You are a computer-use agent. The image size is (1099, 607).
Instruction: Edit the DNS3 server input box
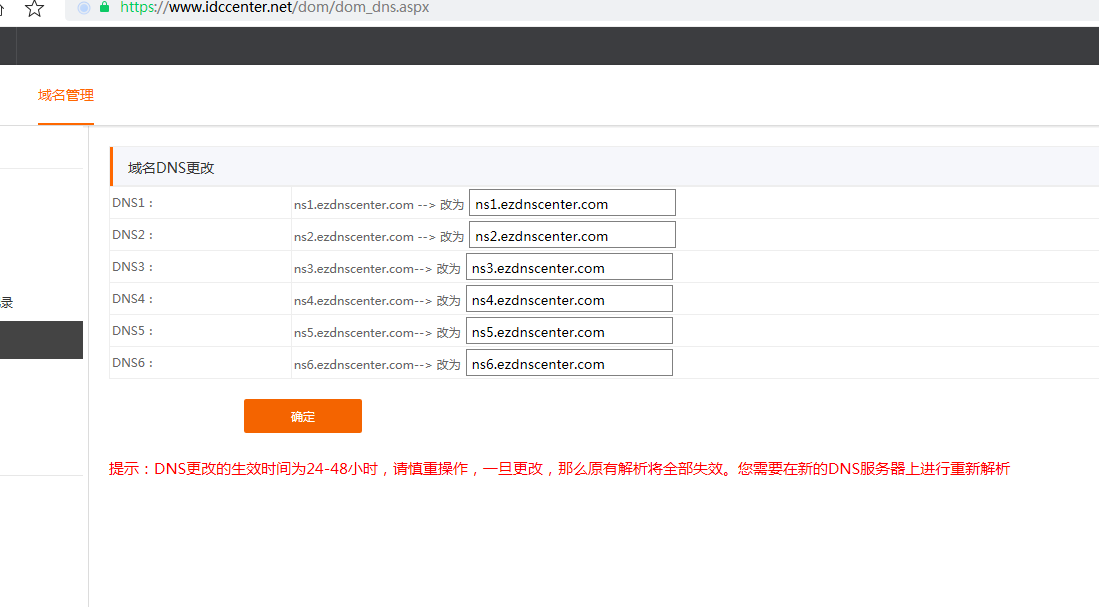(569, 267)
